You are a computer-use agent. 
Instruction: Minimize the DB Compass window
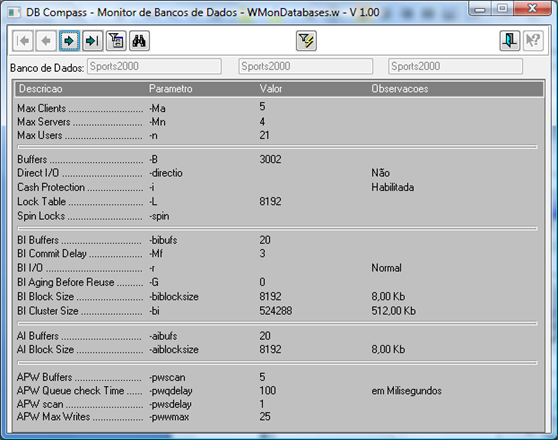[x=480, y=9]
